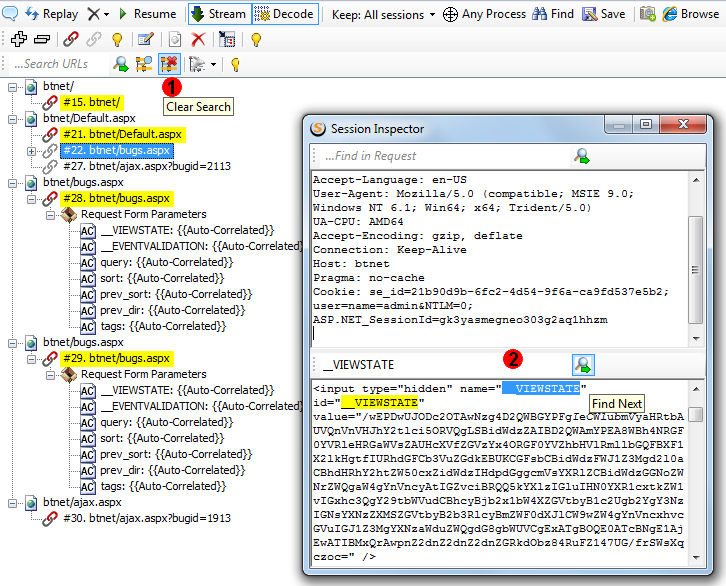Select session #27. btnet/ajax.aspx?bugid=2113
The width and height of the screenshot is (726, 586).
[147, 166]
